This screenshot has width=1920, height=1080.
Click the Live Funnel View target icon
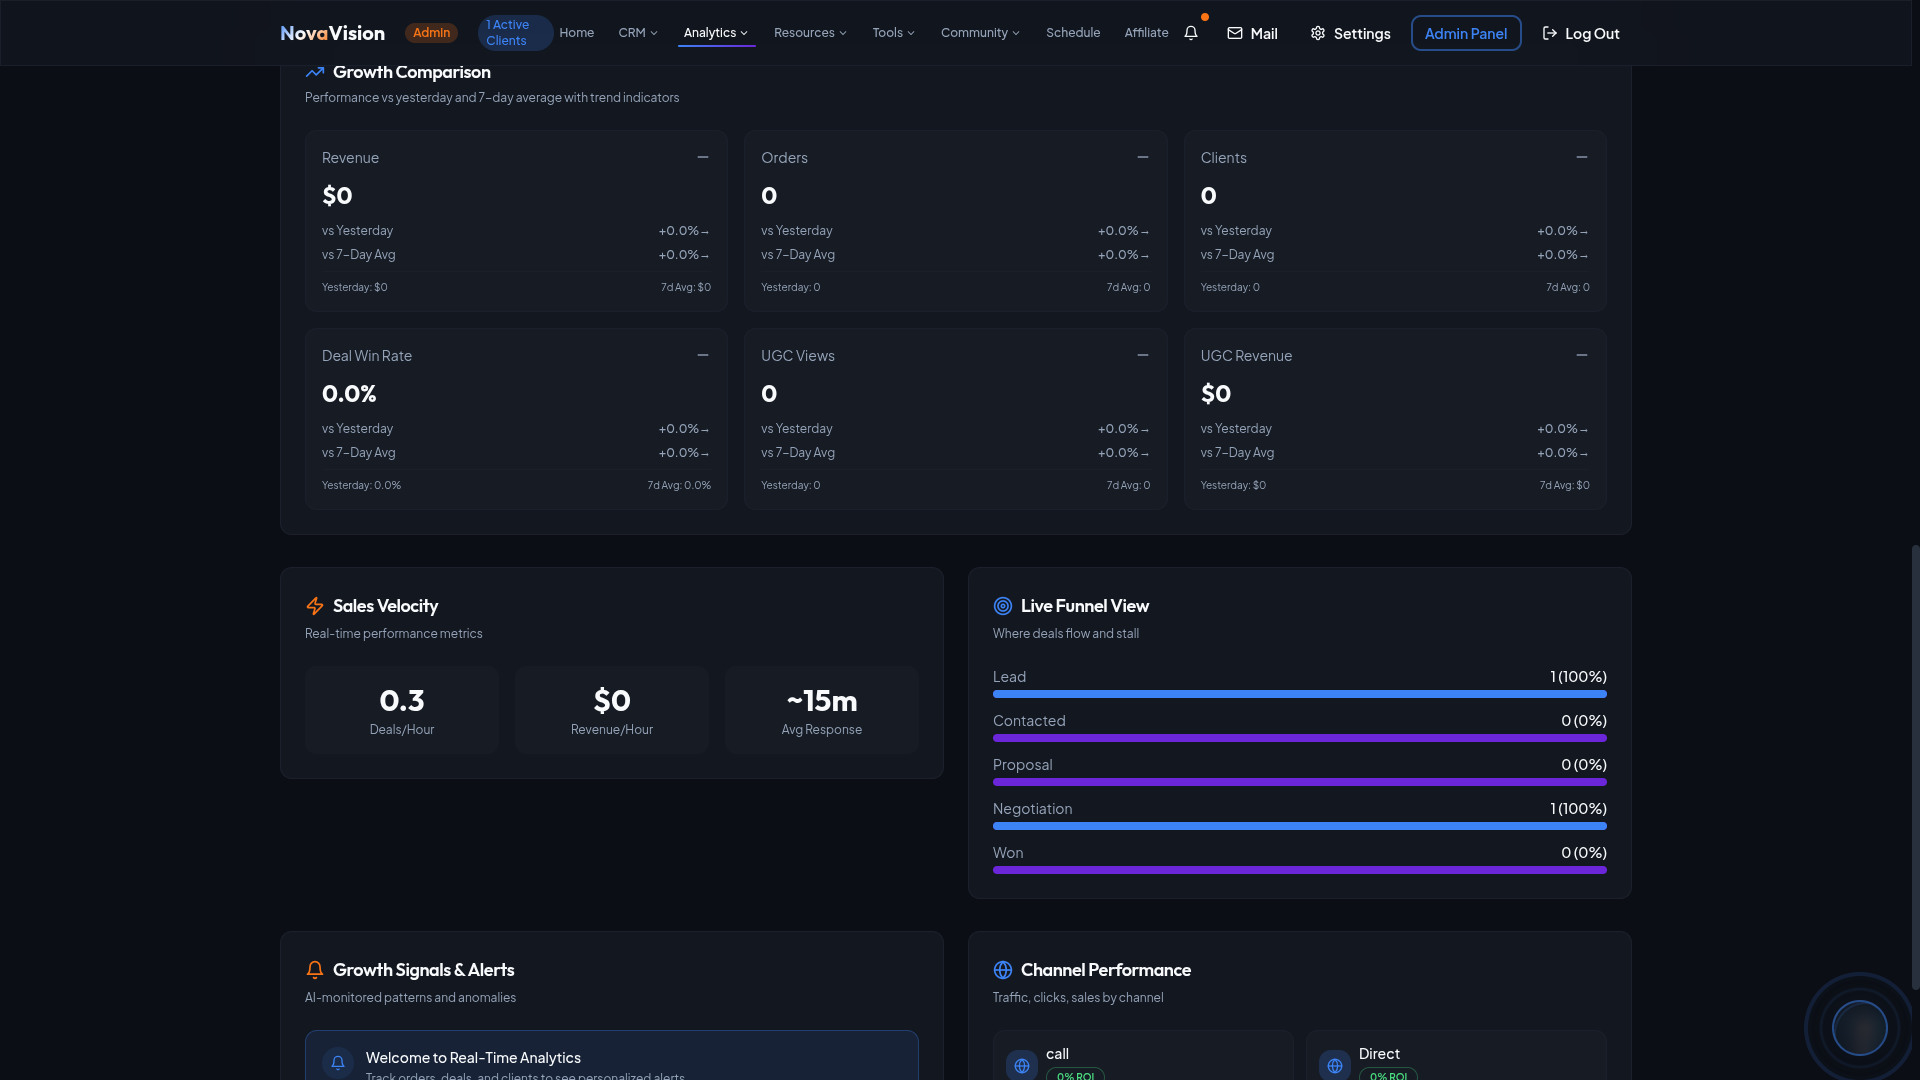point(1002,606)
